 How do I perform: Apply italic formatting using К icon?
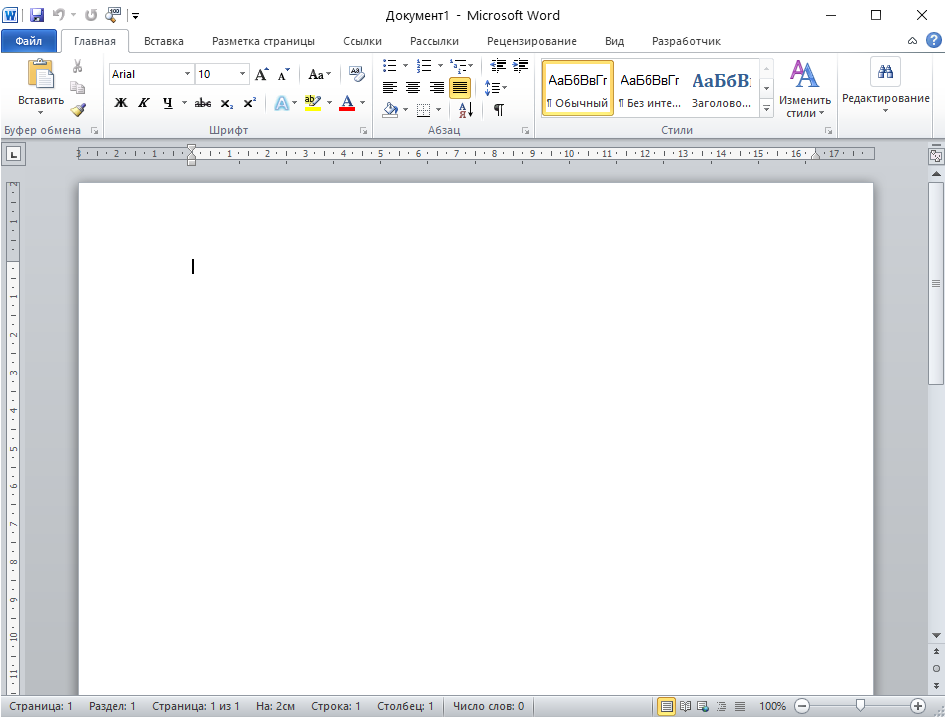(144, 103)
